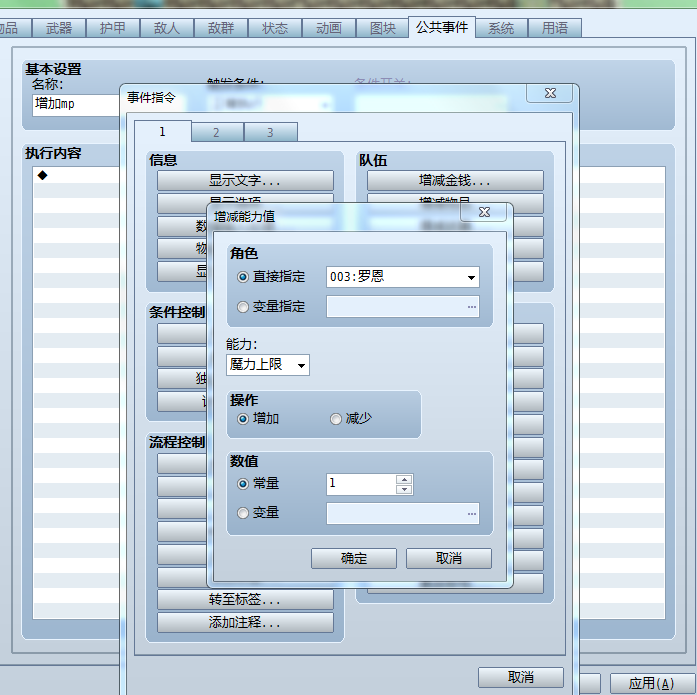The height and width of the screenshot is (695, 697).
Task: Open the 魔力上限 ability dropdown
Action: tap(268, 365)
